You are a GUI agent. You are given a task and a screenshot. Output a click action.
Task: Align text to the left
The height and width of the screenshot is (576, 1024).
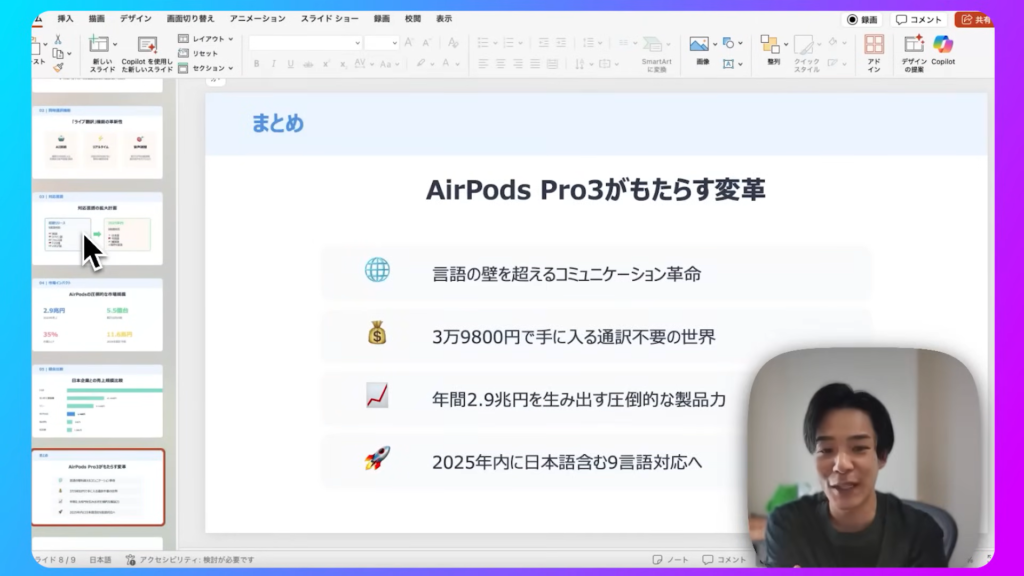click(x=483, y=64)
